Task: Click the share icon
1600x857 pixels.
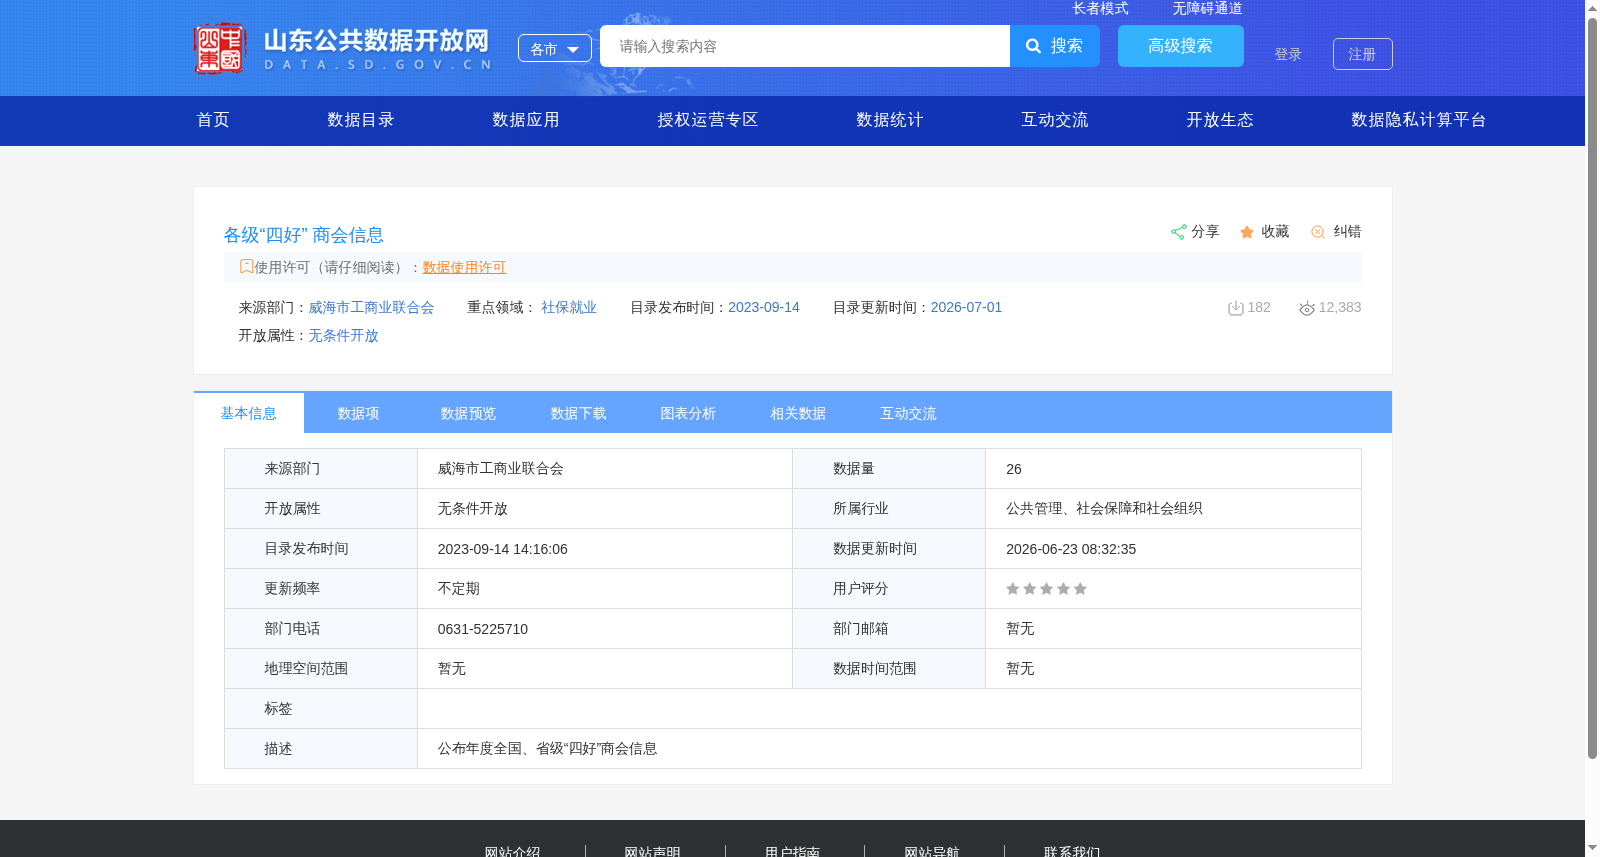Action: pyautogui.click(x=1178, y=232)
